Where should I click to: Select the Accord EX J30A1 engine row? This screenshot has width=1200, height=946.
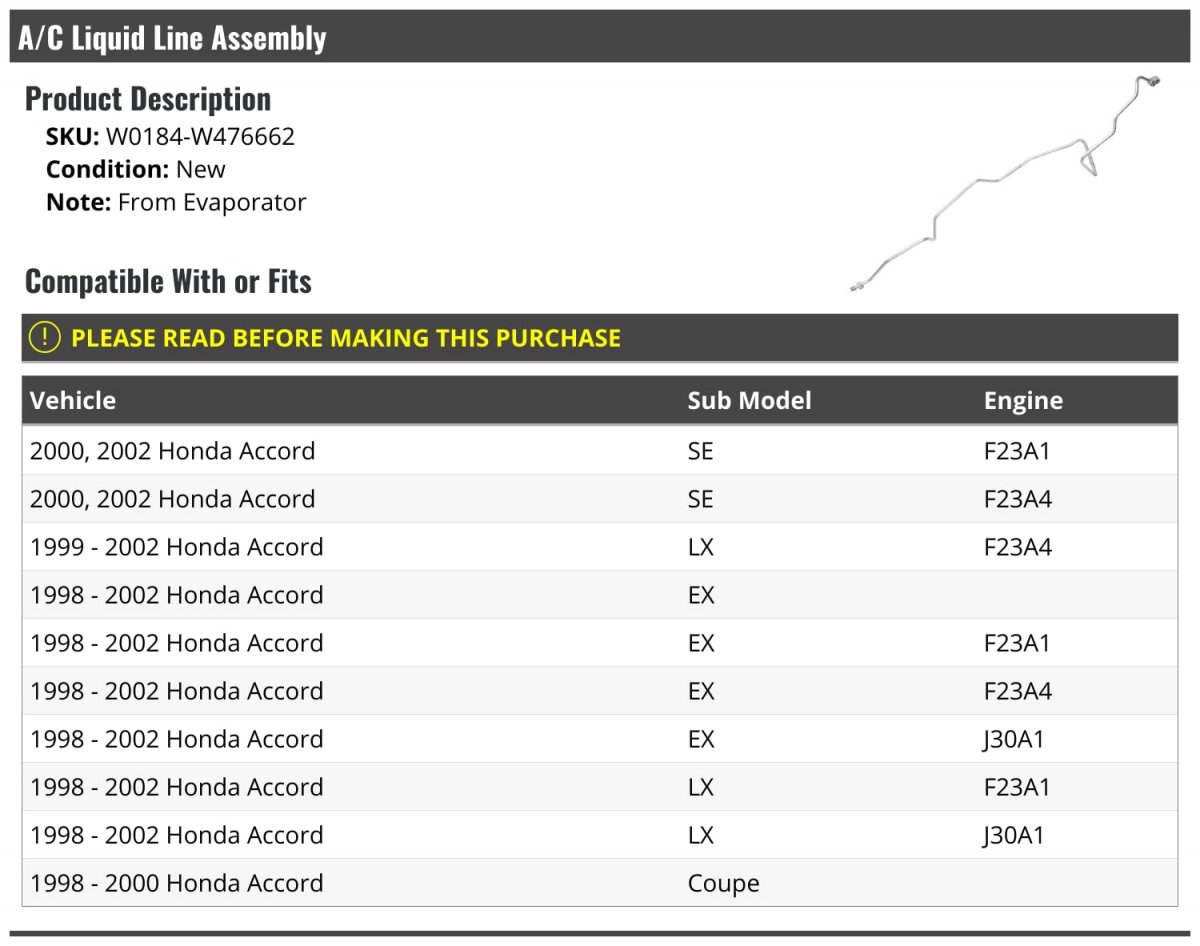point(599,739)
